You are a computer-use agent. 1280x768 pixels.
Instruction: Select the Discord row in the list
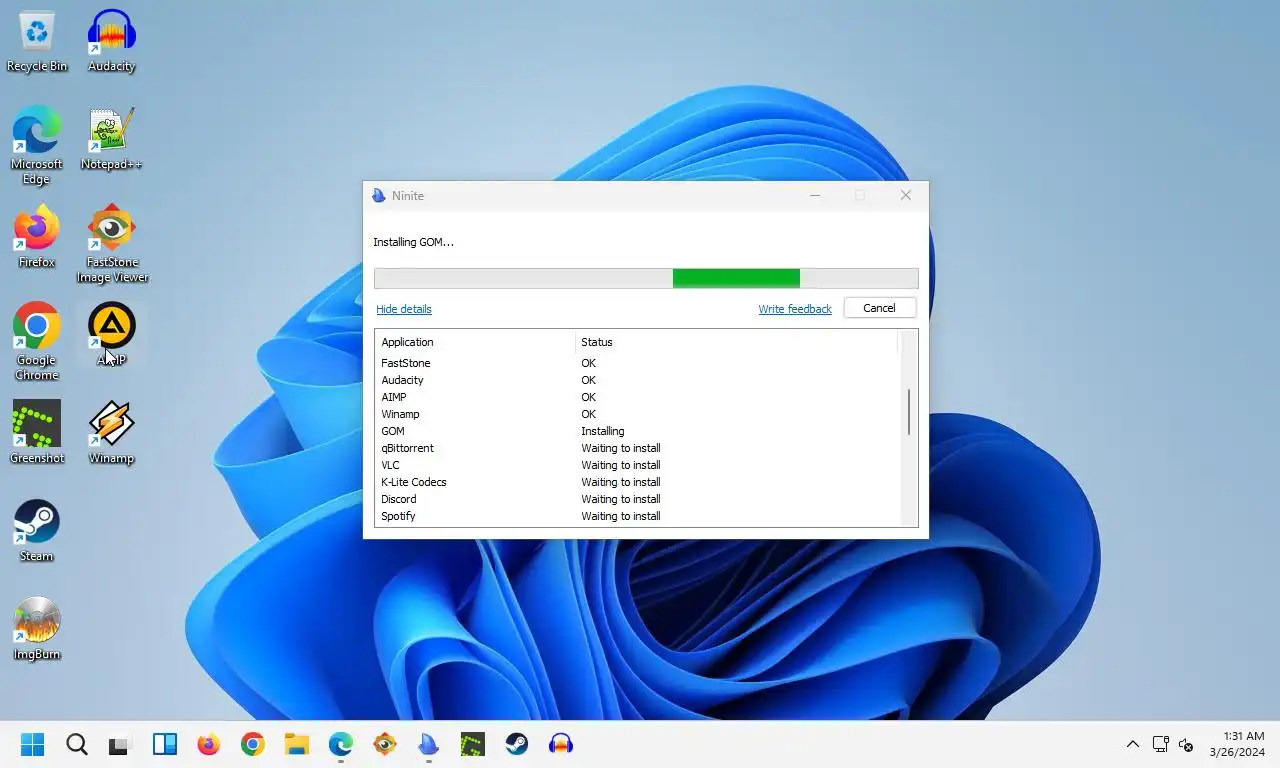(x=637, y=499)
